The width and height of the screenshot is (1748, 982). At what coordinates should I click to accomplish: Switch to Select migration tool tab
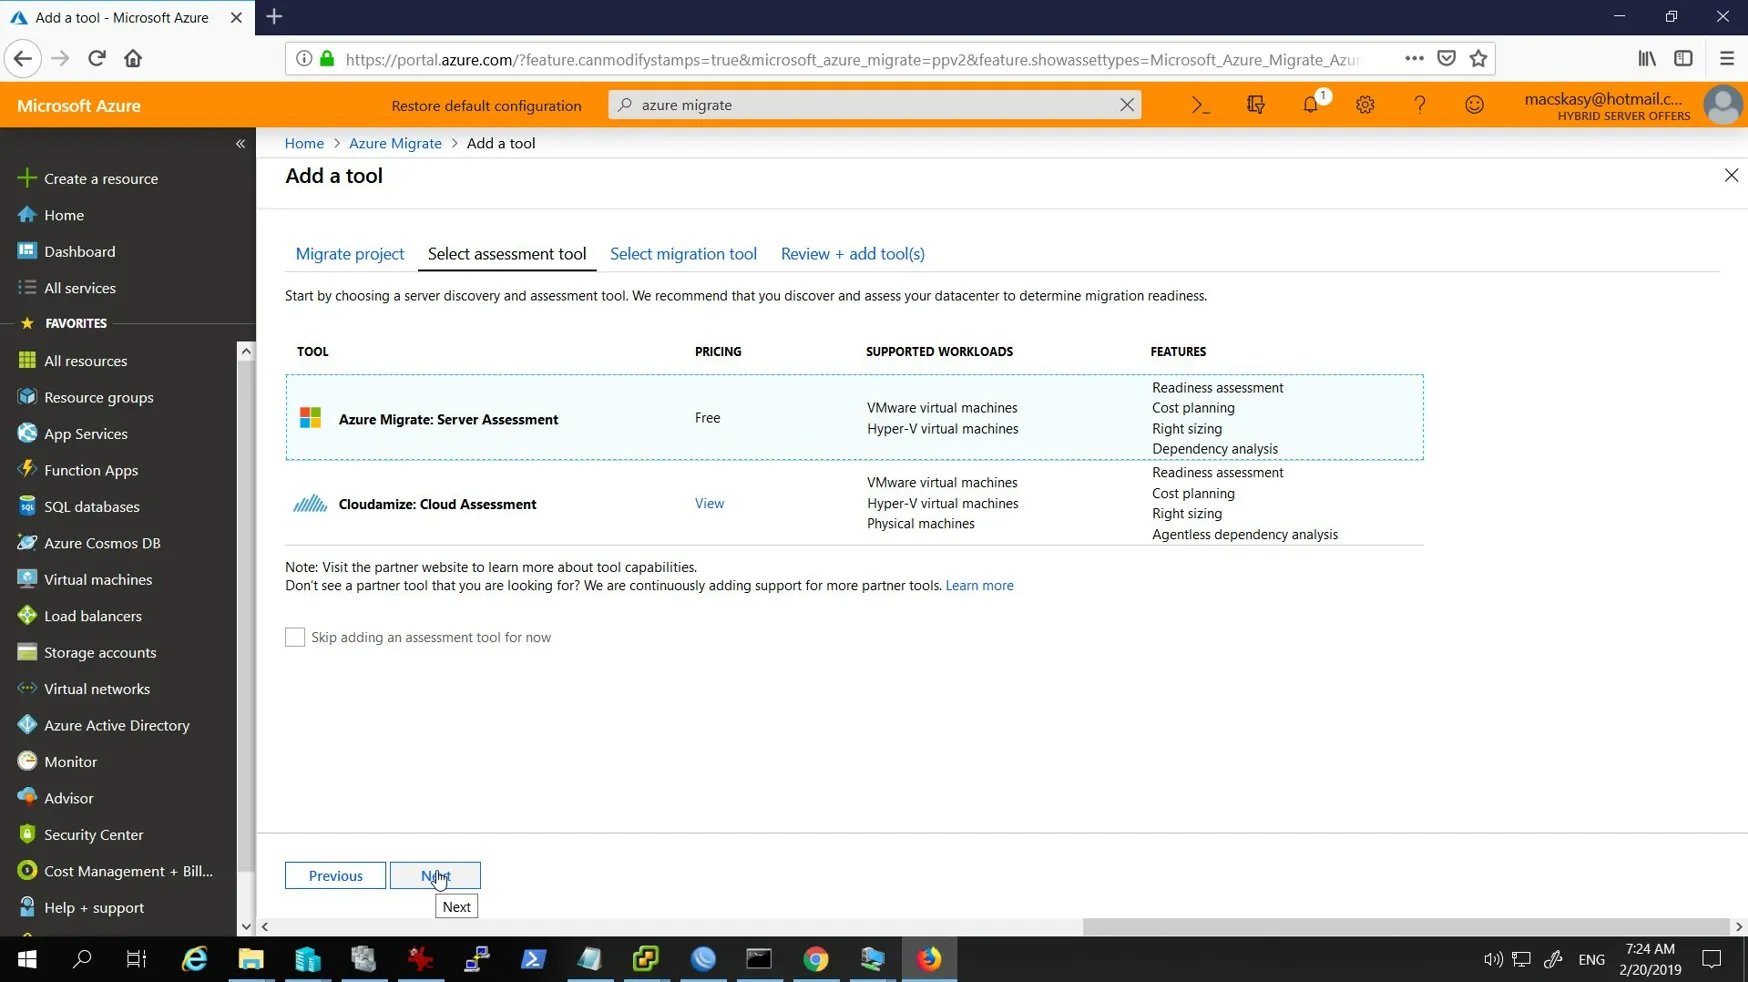click(683, 254)
